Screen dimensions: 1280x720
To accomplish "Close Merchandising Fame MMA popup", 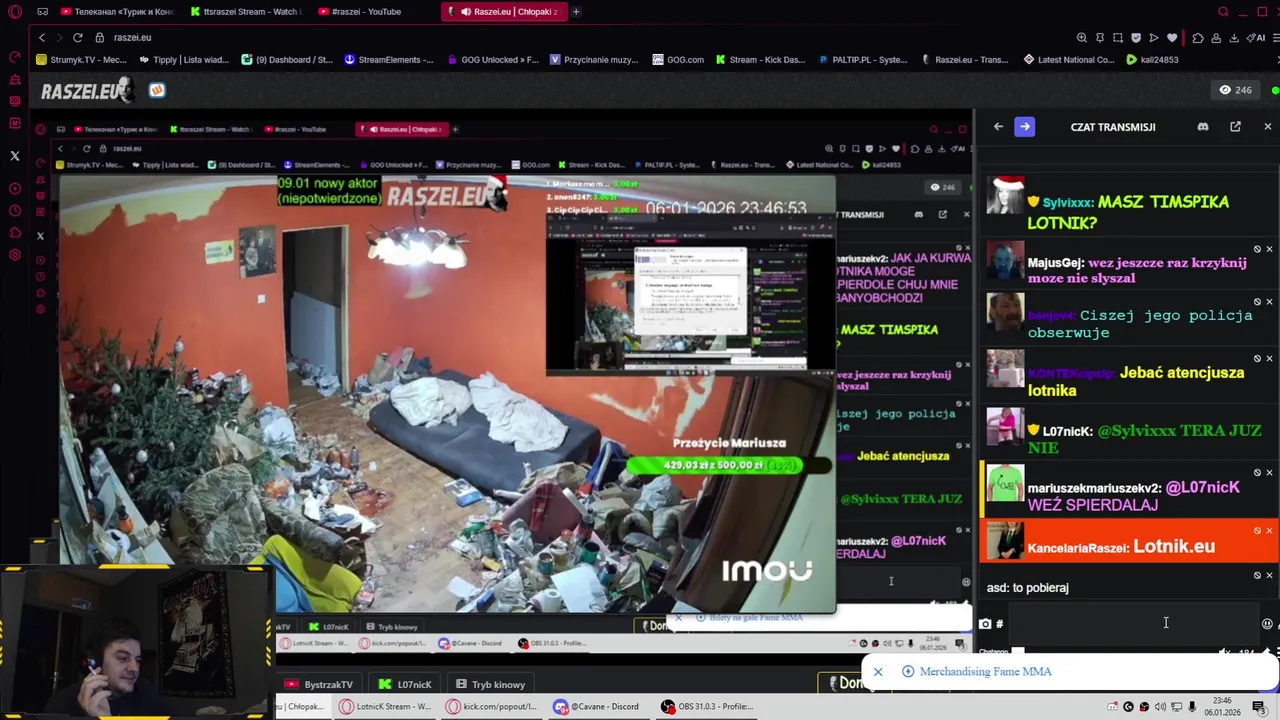I will coord(878,672).
